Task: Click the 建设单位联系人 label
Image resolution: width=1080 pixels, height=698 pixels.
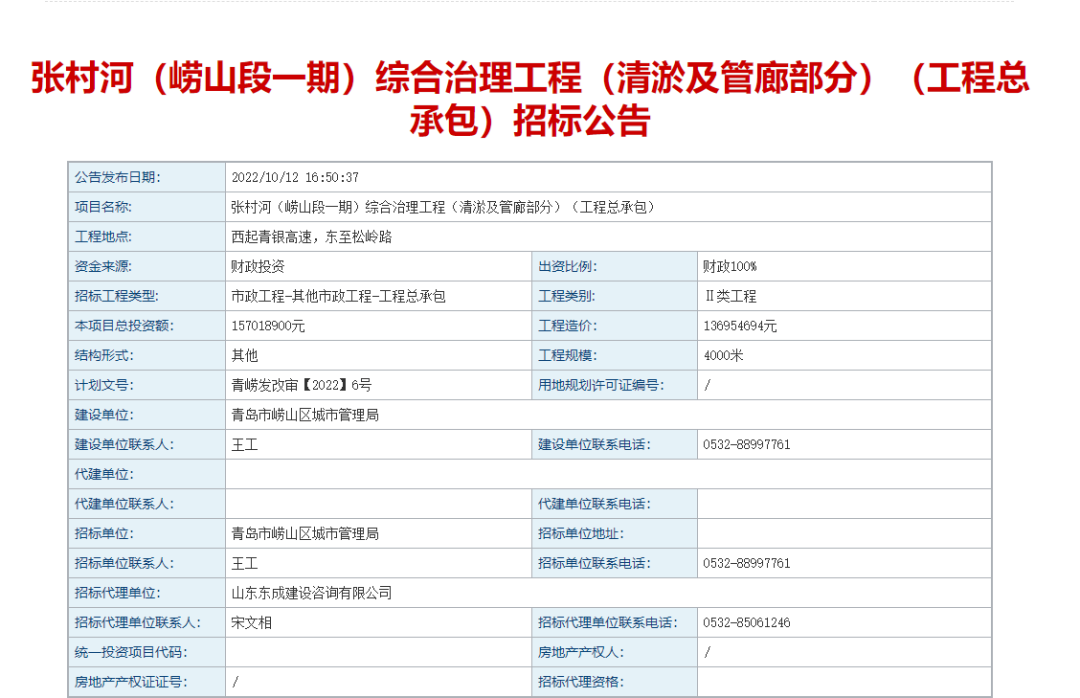Action: tap(124, 444)
